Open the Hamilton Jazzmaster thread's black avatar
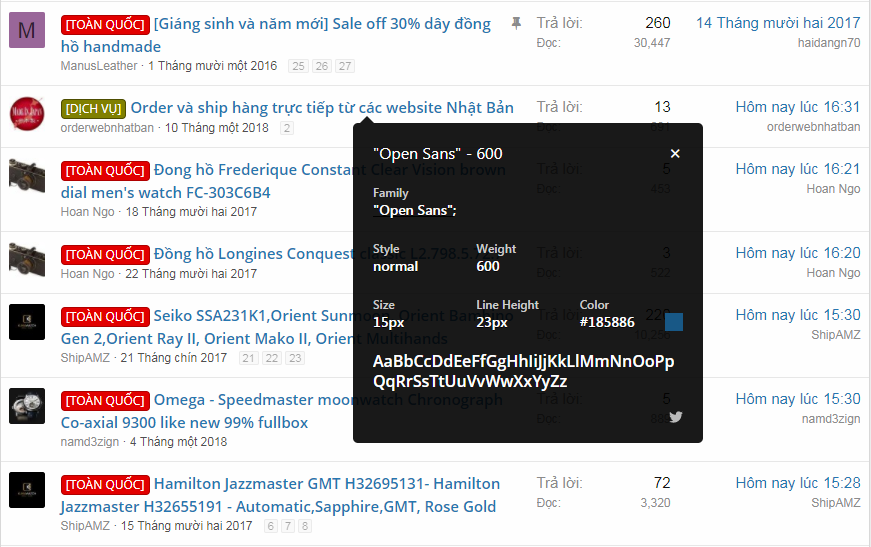The height and width of the screenshot is (547, 871). [27, 491]
